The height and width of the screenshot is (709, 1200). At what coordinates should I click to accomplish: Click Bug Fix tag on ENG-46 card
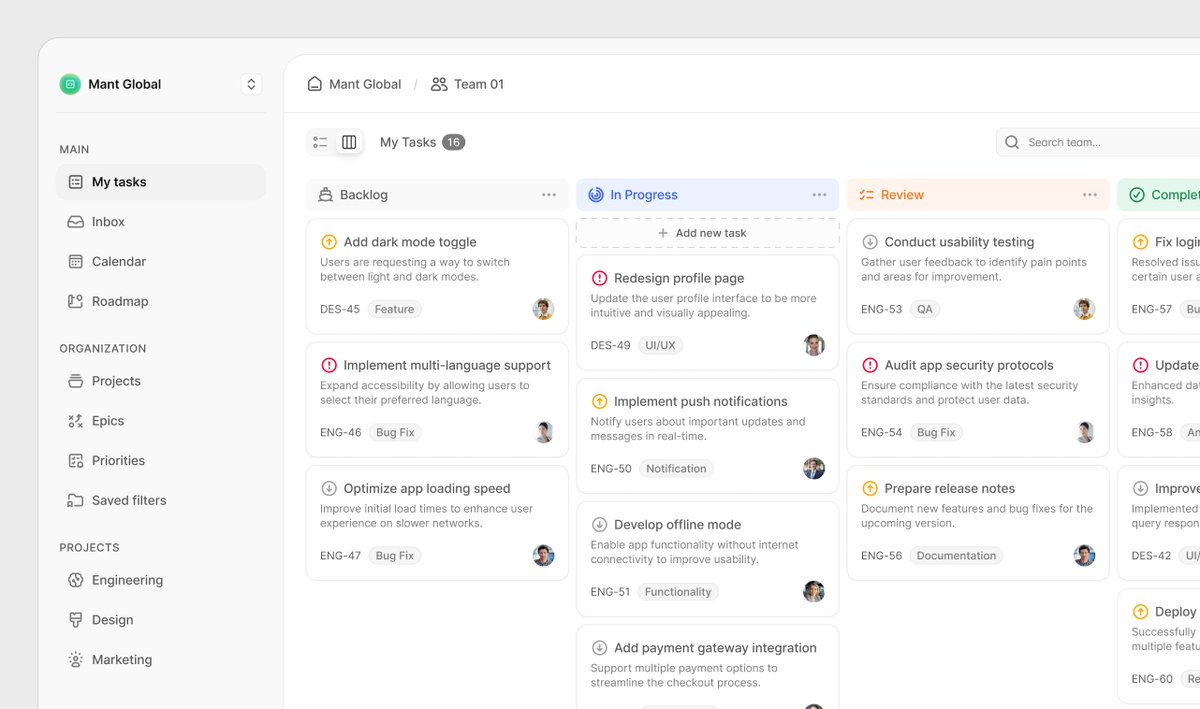(x=395, y=433)
